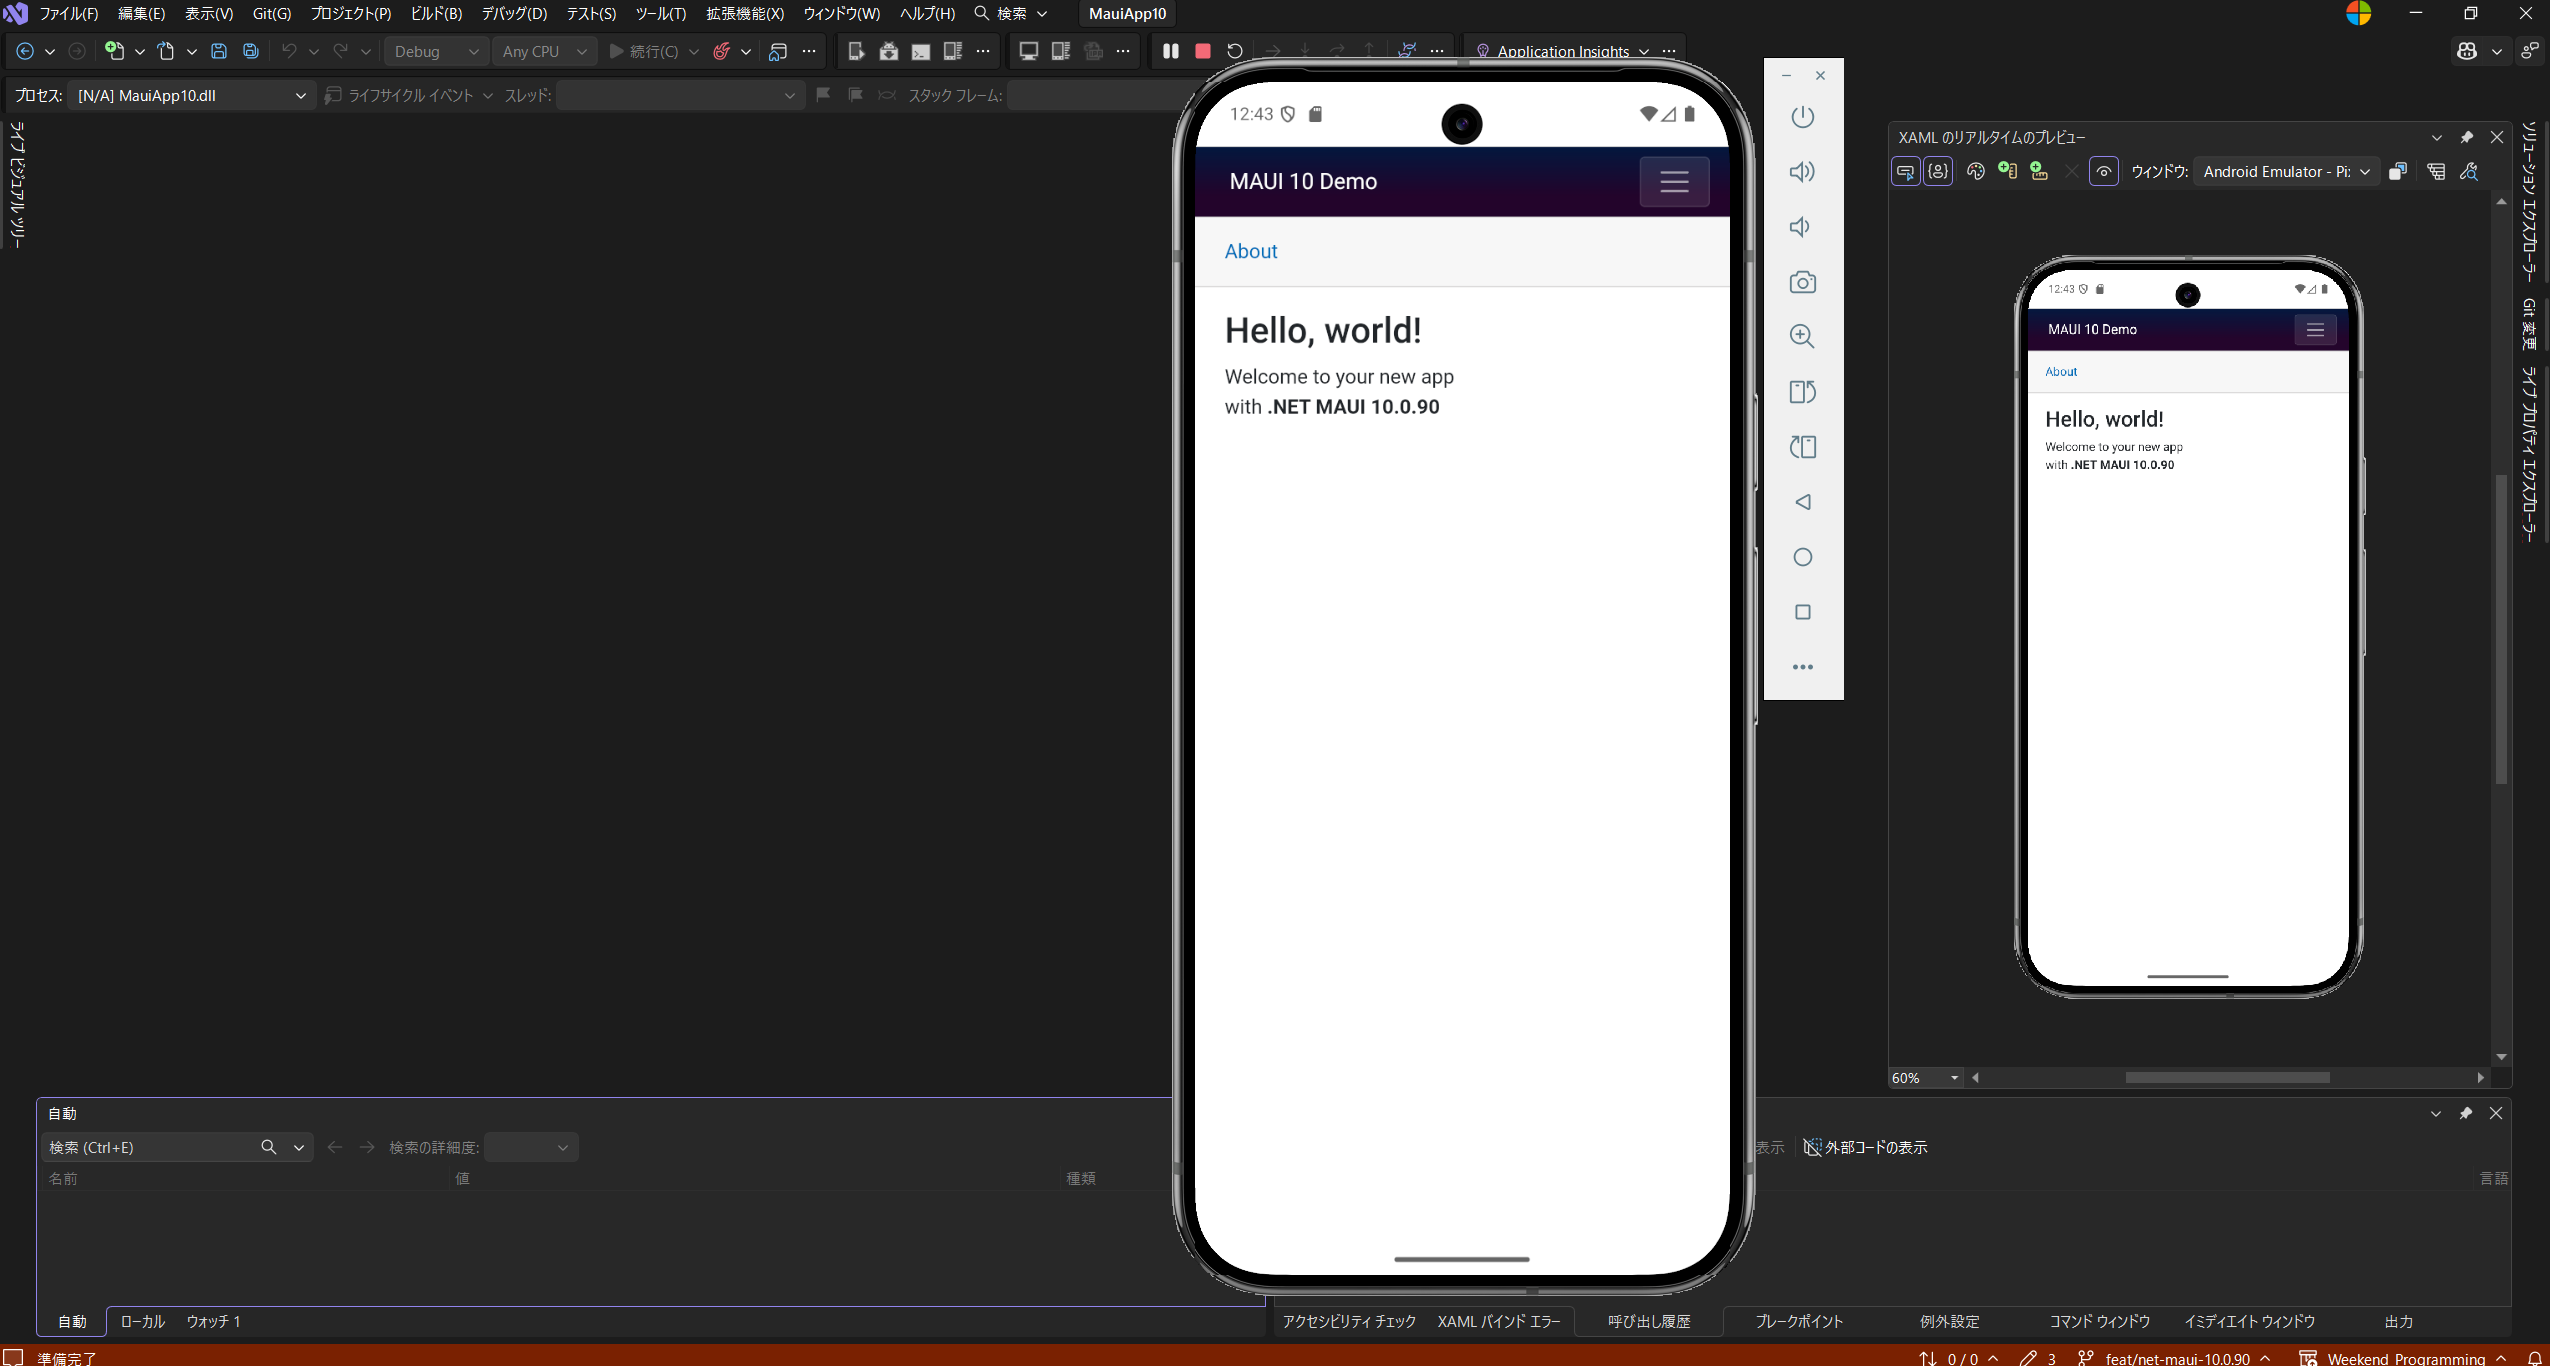Switch to the Output tab (出力)
This screenshot has width=2550, height=1366.
point(2398,1321)
